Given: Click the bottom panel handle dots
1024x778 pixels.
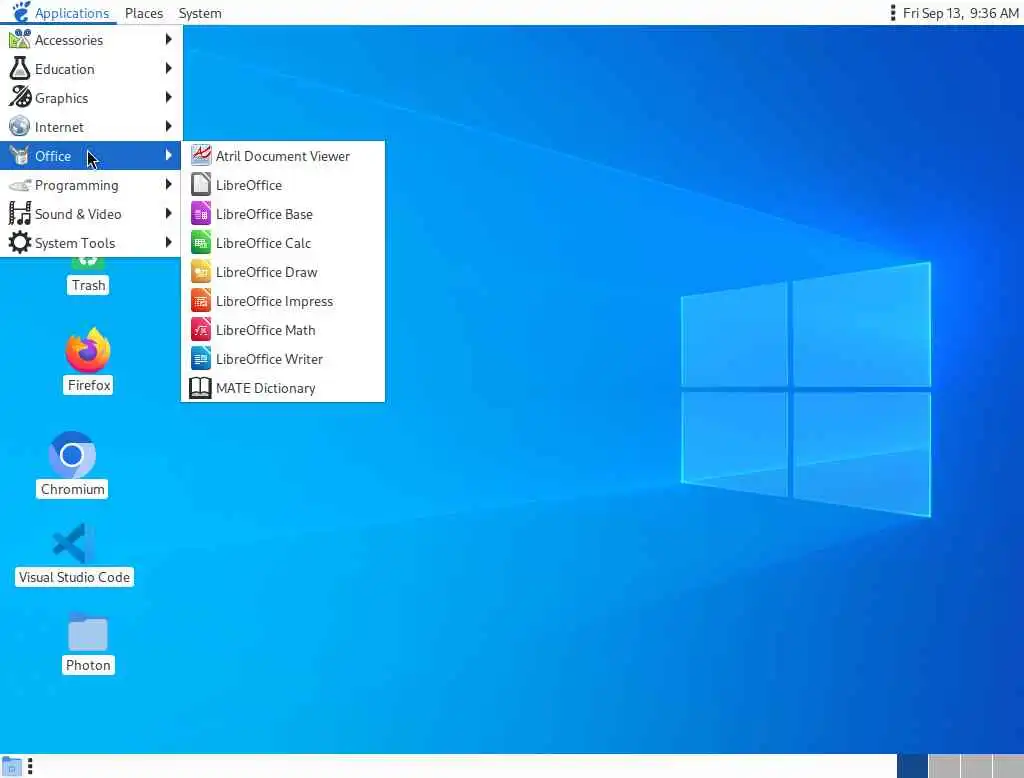Looking at the screenshot, I should [x=30, y=766].
